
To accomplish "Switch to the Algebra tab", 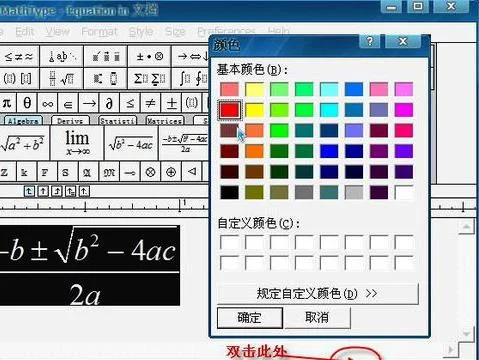I will pos(23,121).
